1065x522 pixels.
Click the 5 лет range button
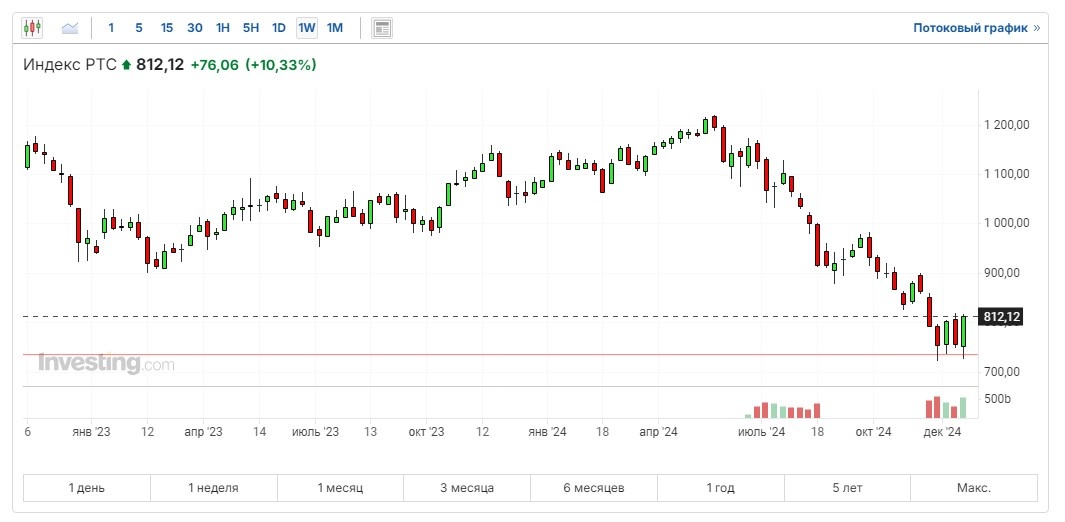point(847,488)
